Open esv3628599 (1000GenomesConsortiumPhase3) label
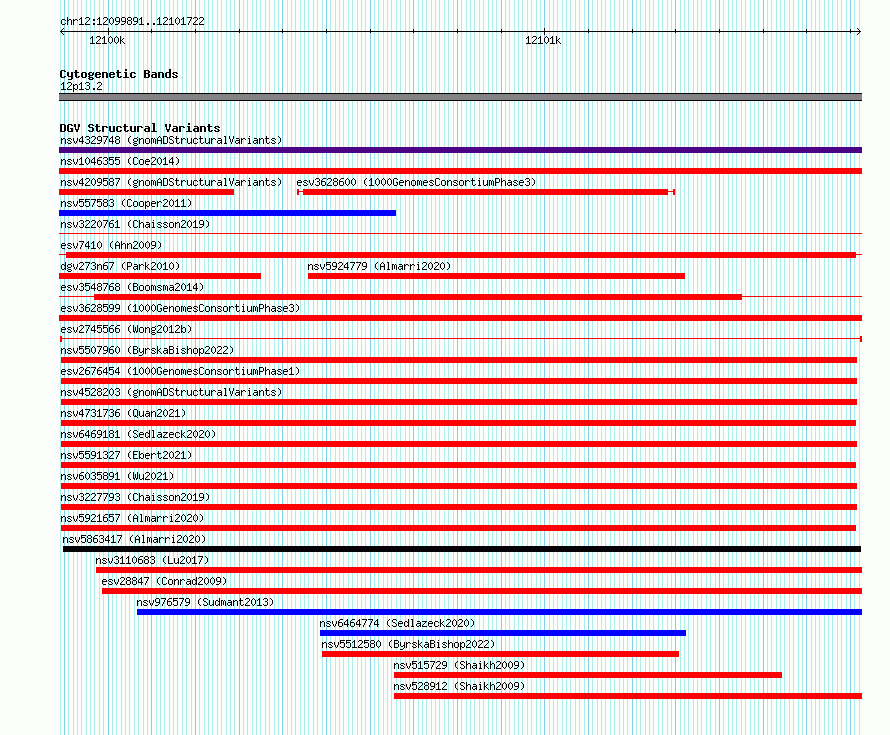This screenshot has height=735, width=890. coord(180,308)
